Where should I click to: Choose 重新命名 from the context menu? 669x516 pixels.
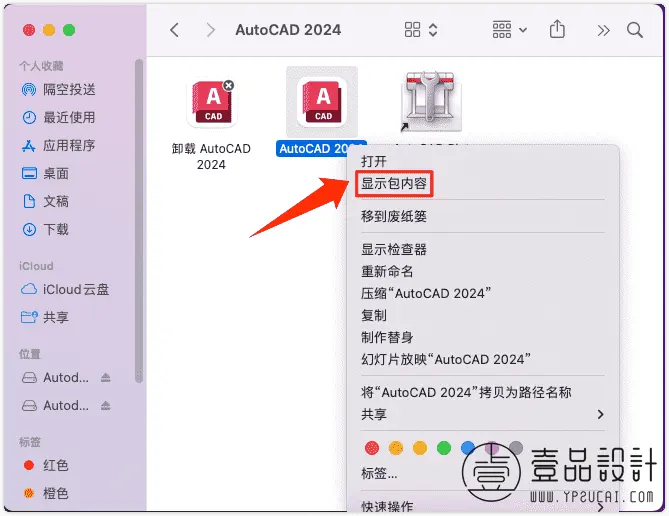coord(387,271)
